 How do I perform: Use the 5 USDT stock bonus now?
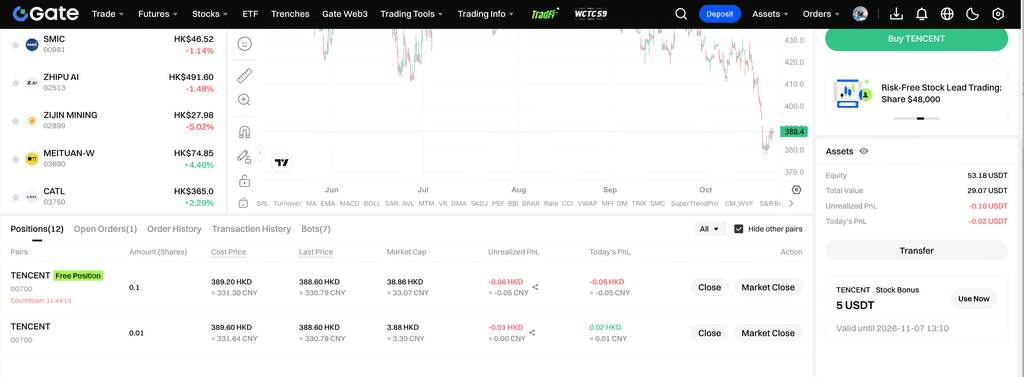pyautogui.click(x=974, y=299)
